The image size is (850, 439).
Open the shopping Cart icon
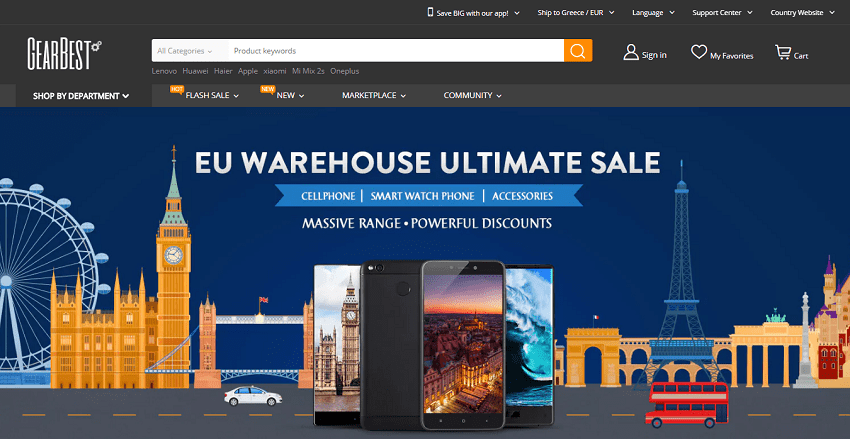tap(783, 53)
